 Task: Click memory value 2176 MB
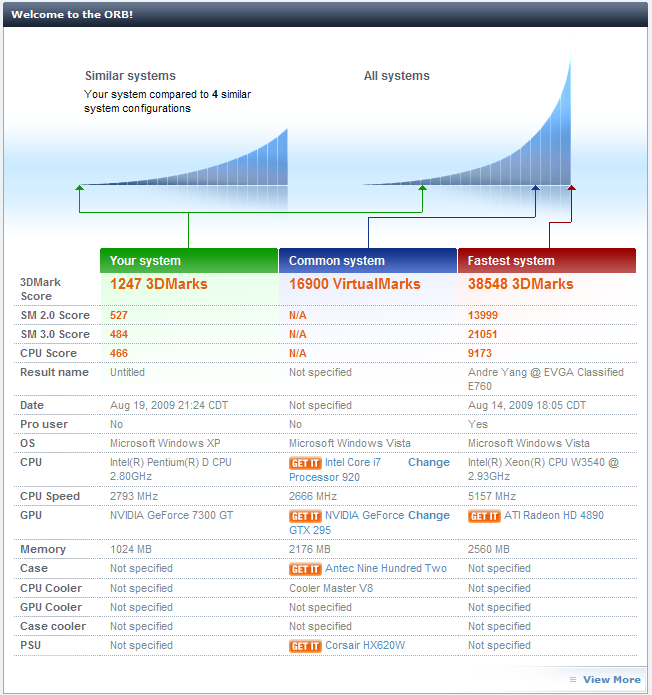(x=310, y=550)
